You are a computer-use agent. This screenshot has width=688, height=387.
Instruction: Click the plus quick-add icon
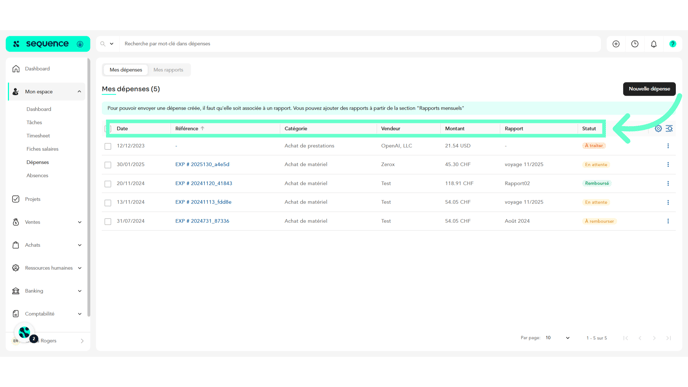click(x=616, y=44)
